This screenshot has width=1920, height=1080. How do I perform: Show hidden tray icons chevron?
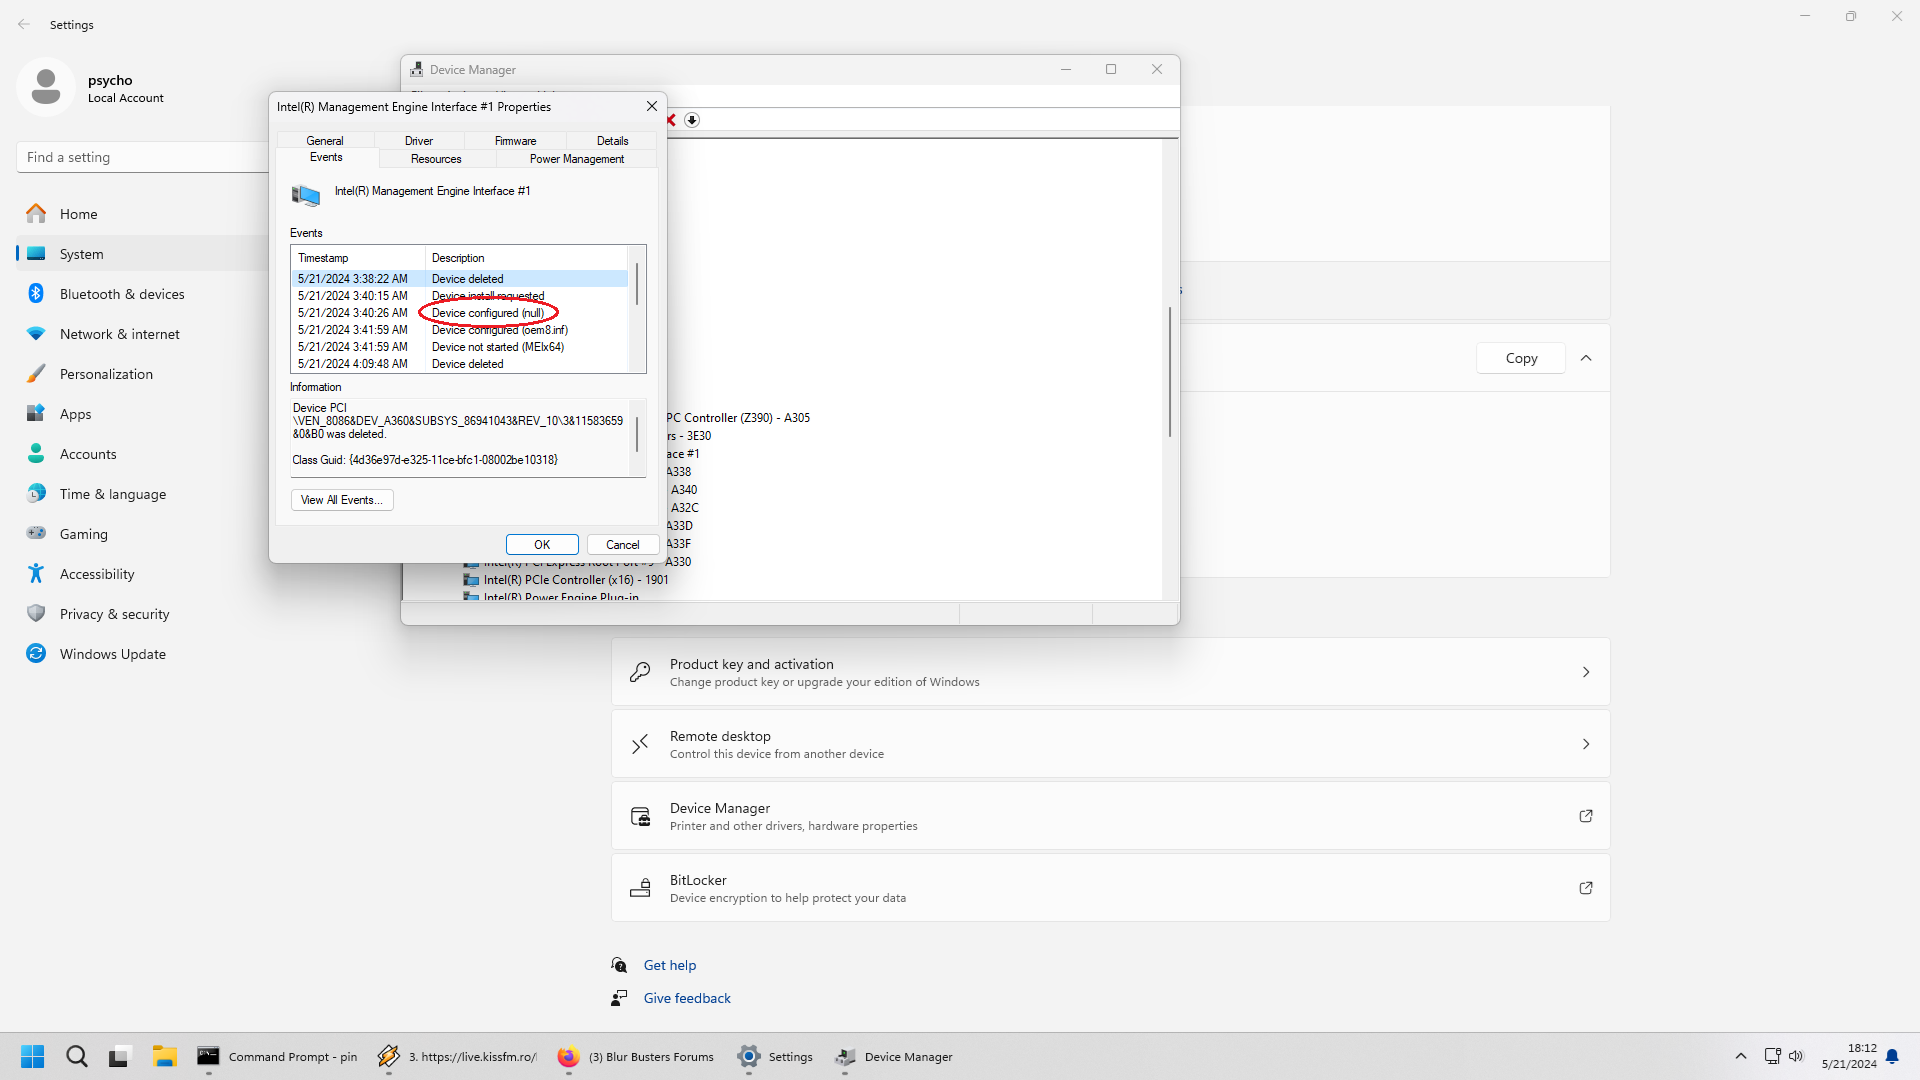pyautogui.click(x=1740, y=1056)
